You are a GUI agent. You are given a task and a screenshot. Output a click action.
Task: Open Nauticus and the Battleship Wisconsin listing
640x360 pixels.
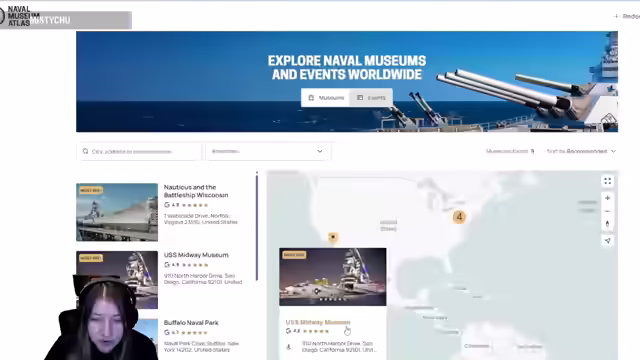click(196, 191)
